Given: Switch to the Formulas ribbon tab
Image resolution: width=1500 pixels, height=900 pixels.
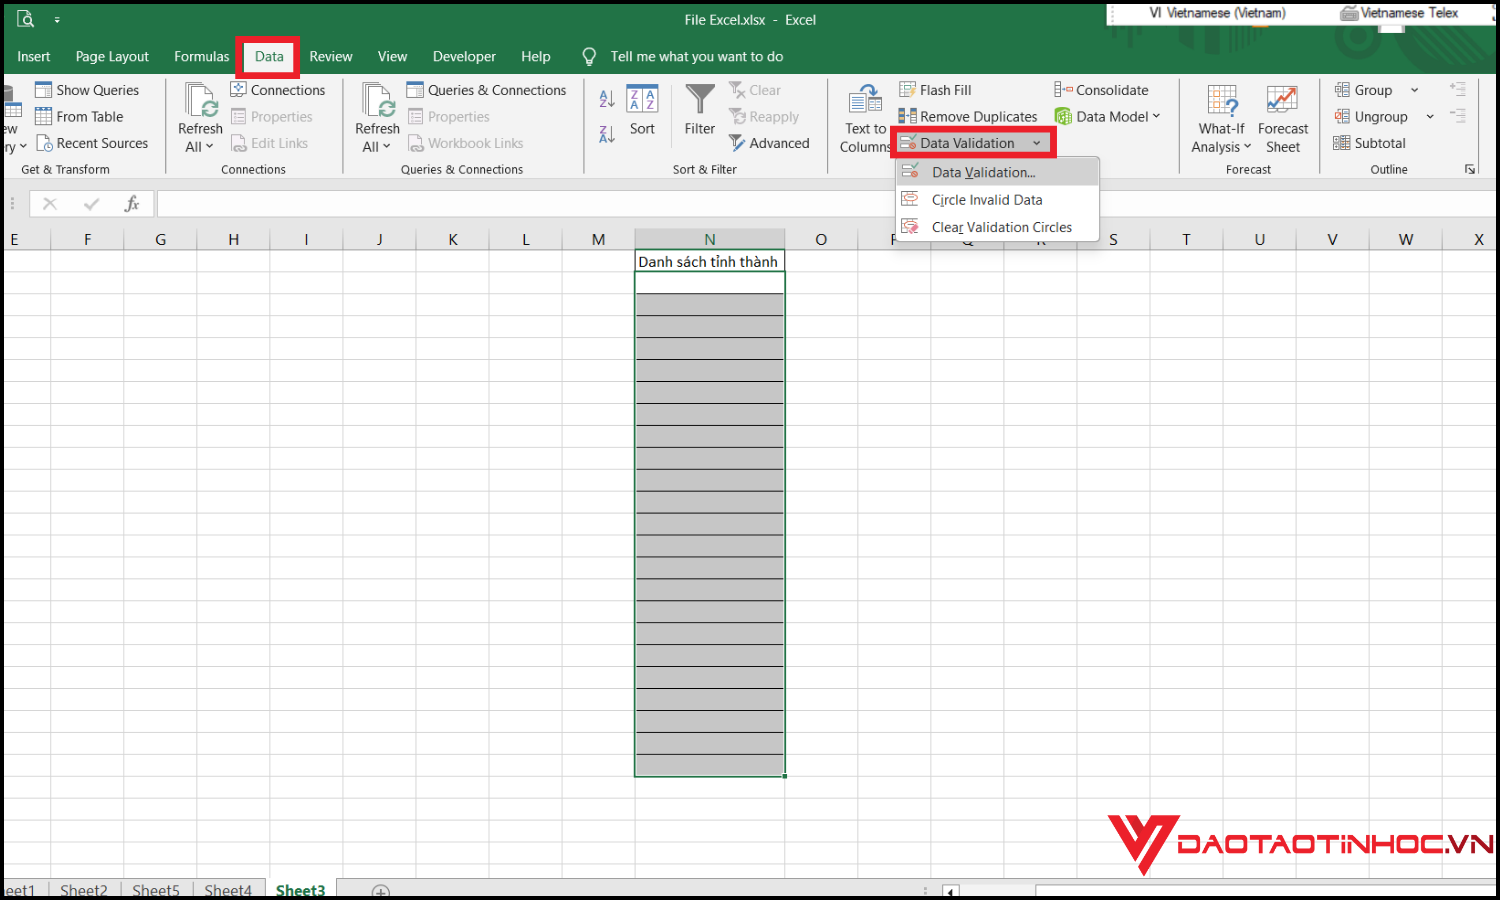Looking at the screenshot, I should click(x=201, y=56).
